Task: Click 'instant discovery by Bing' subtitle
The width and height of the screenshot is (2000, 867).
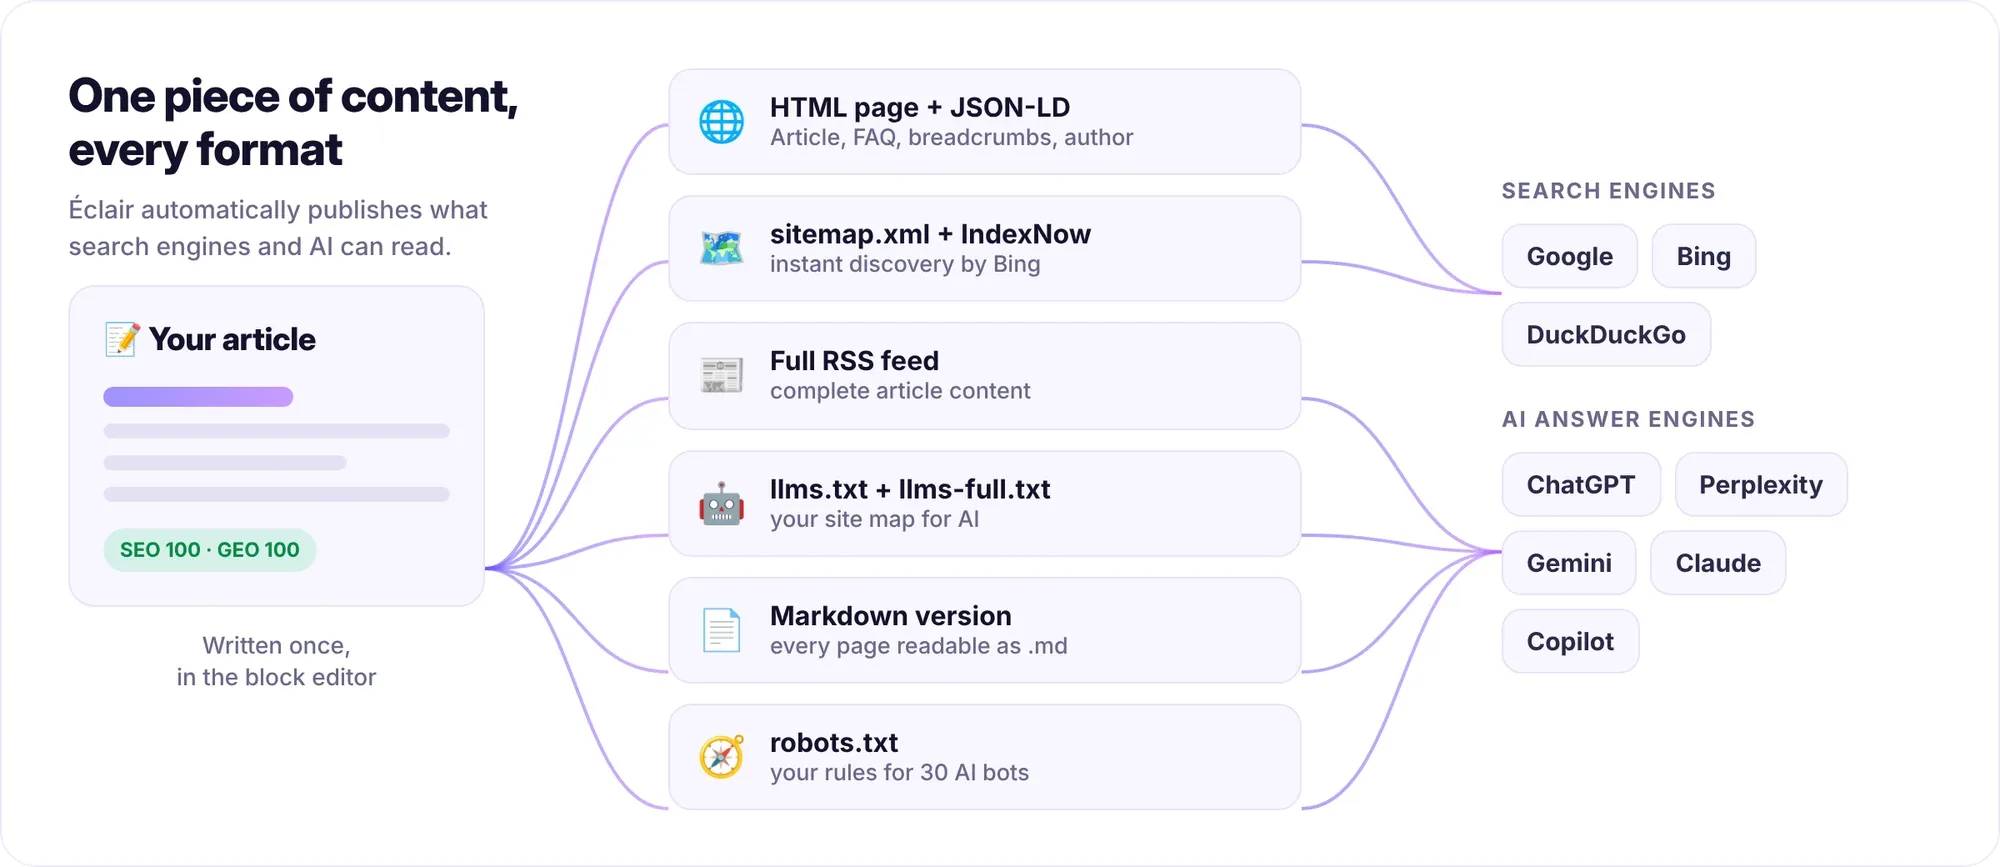Action: [x=905, y=264]
